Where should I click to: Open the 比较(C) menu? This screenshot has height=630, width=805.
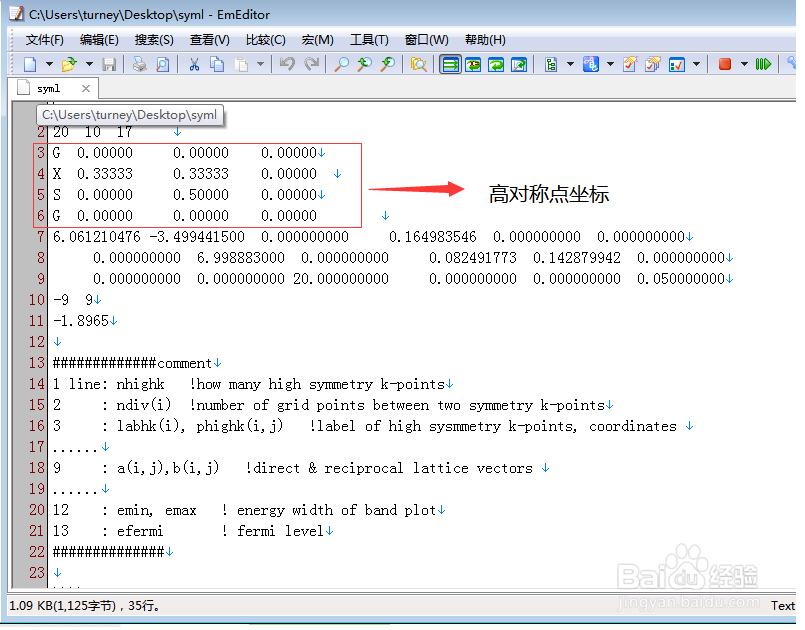tap(265, 40)
